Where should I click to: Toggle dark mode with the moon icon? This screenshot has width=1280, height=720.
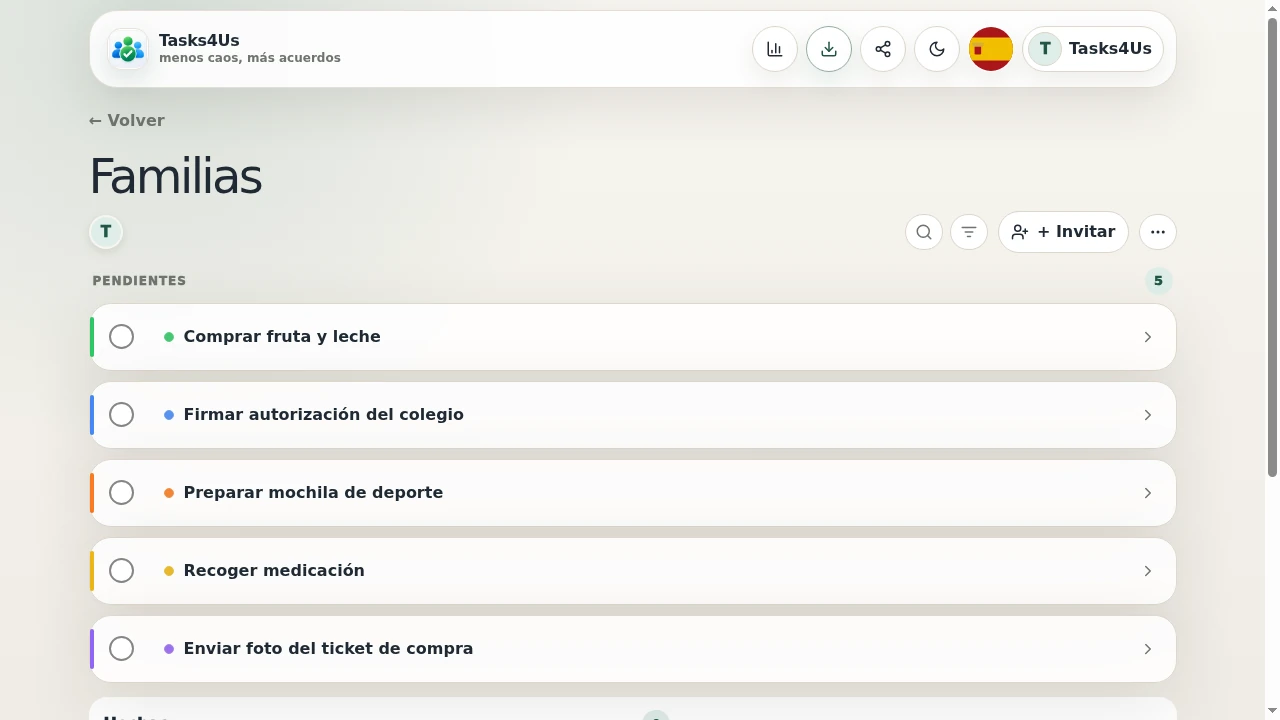click(x=937, y=49)
